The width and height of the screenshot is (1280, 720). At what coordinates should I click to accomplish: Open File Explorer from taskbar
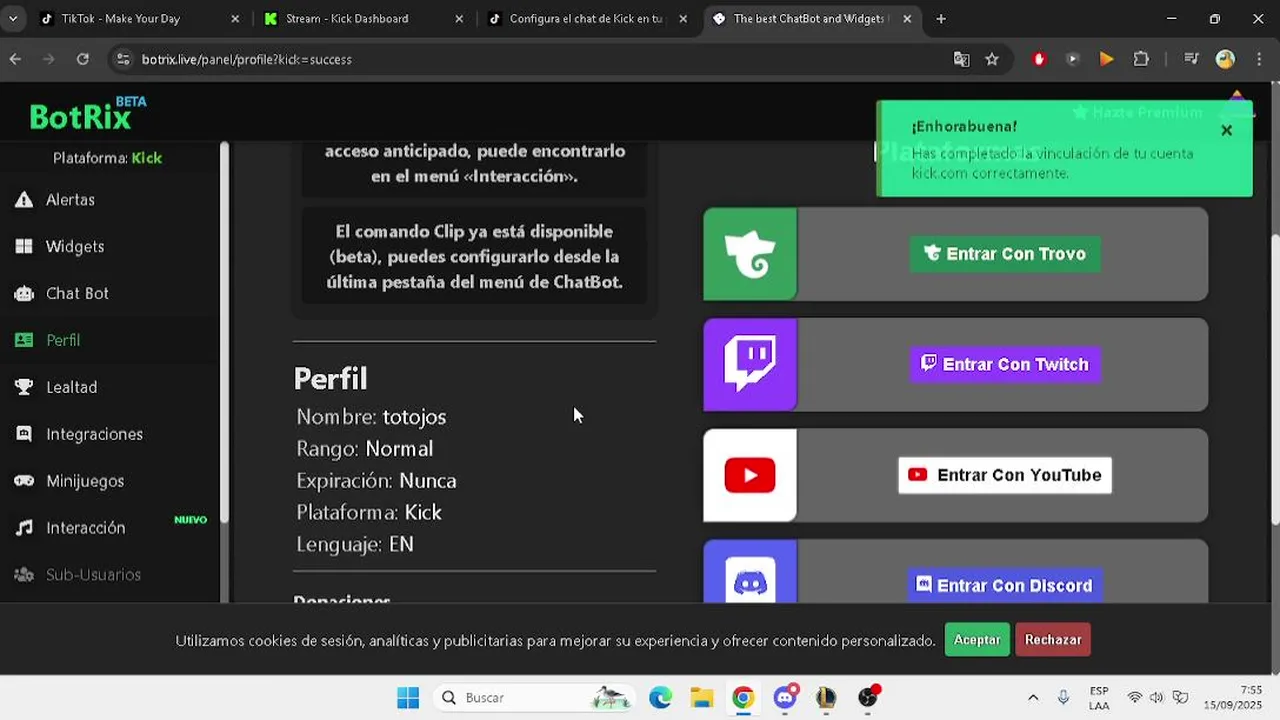pos(702,698)
